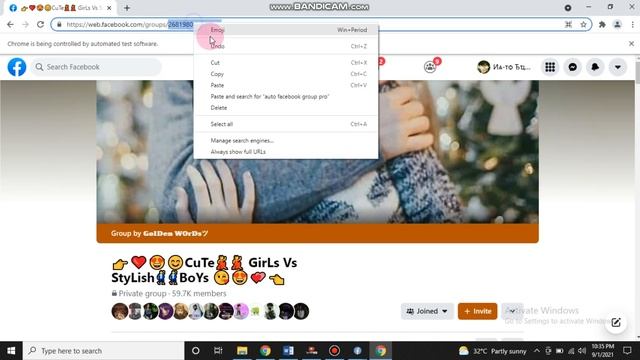Image resolution: width=640 pixels, height=360 pixels.
Task: Click the 59.7K members text
Action: 199,293
